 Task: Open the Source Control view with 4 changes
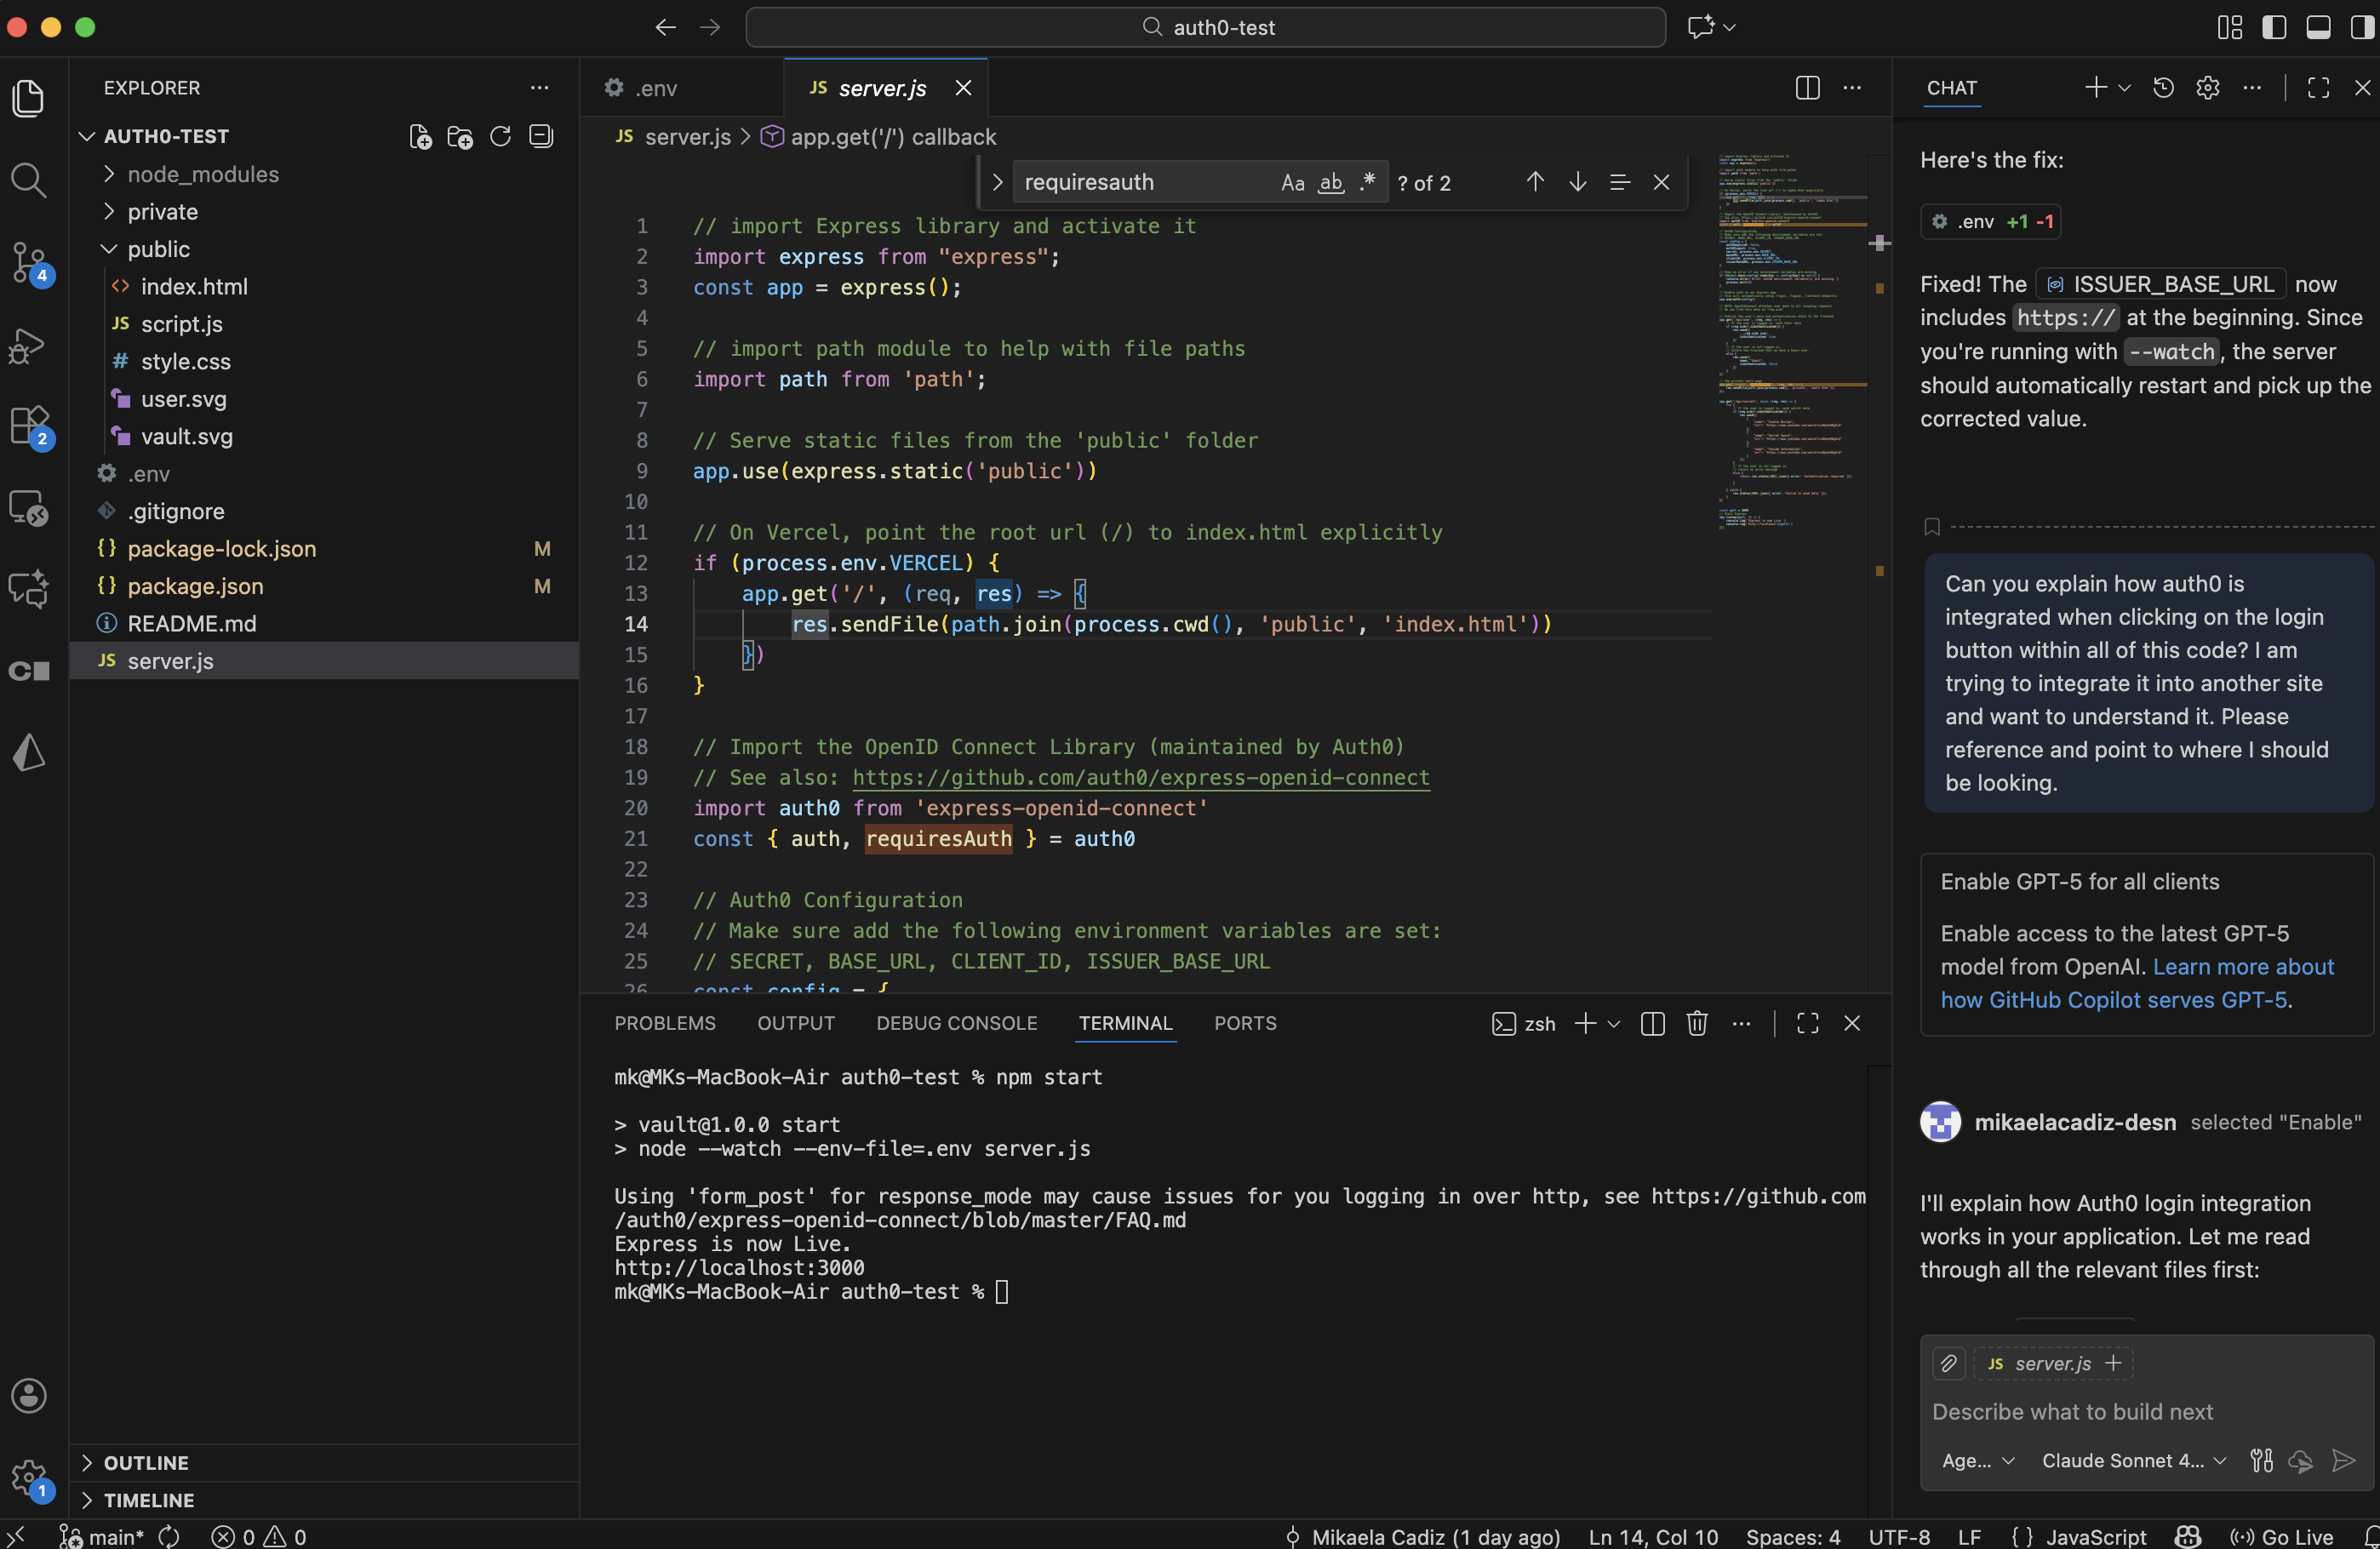click(x=29, y=263)
